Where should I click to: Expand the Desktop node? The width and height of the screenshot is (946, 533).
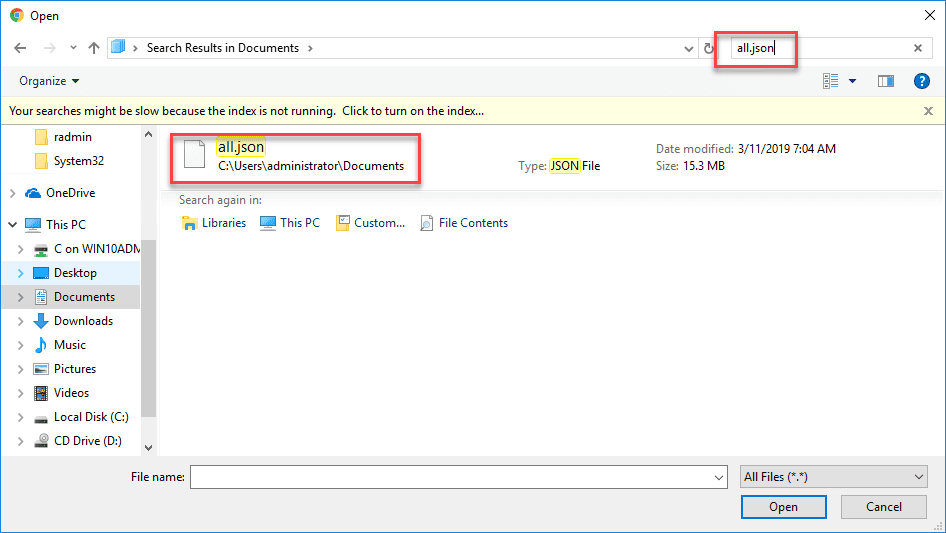click(21, 273)
